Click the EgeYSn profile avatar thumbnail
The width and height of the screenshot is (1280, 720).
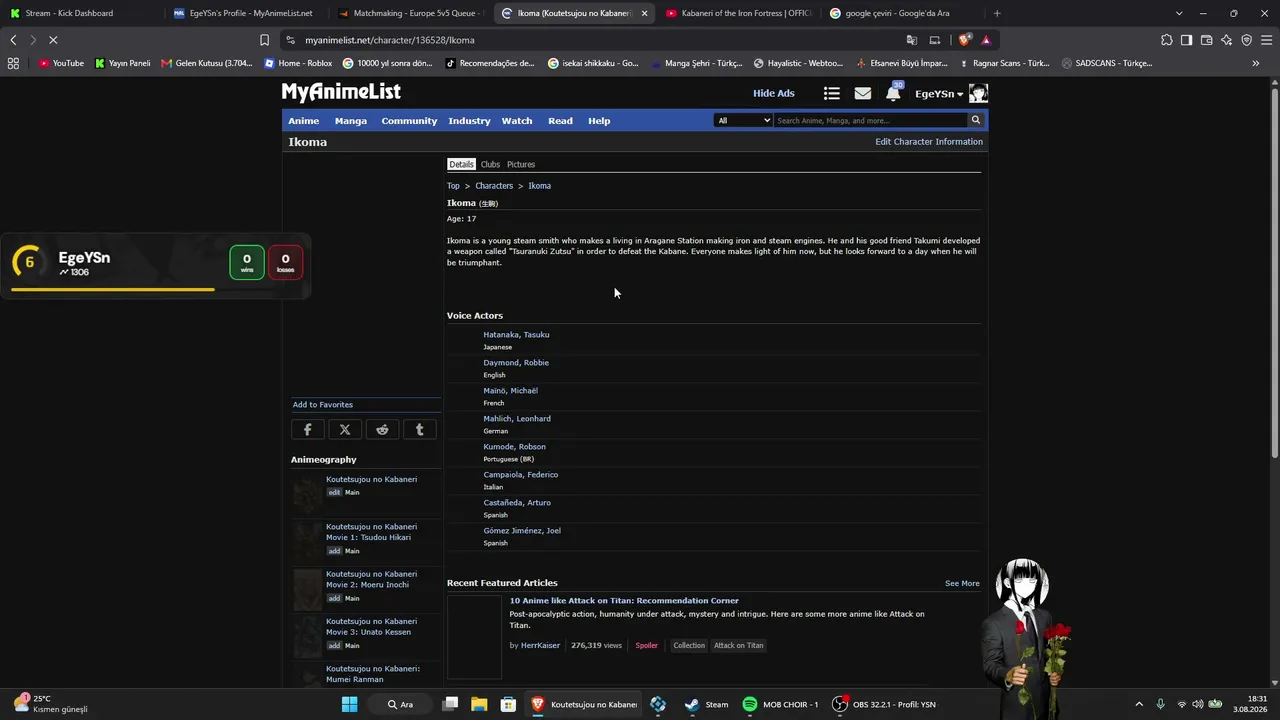(978, 93)
